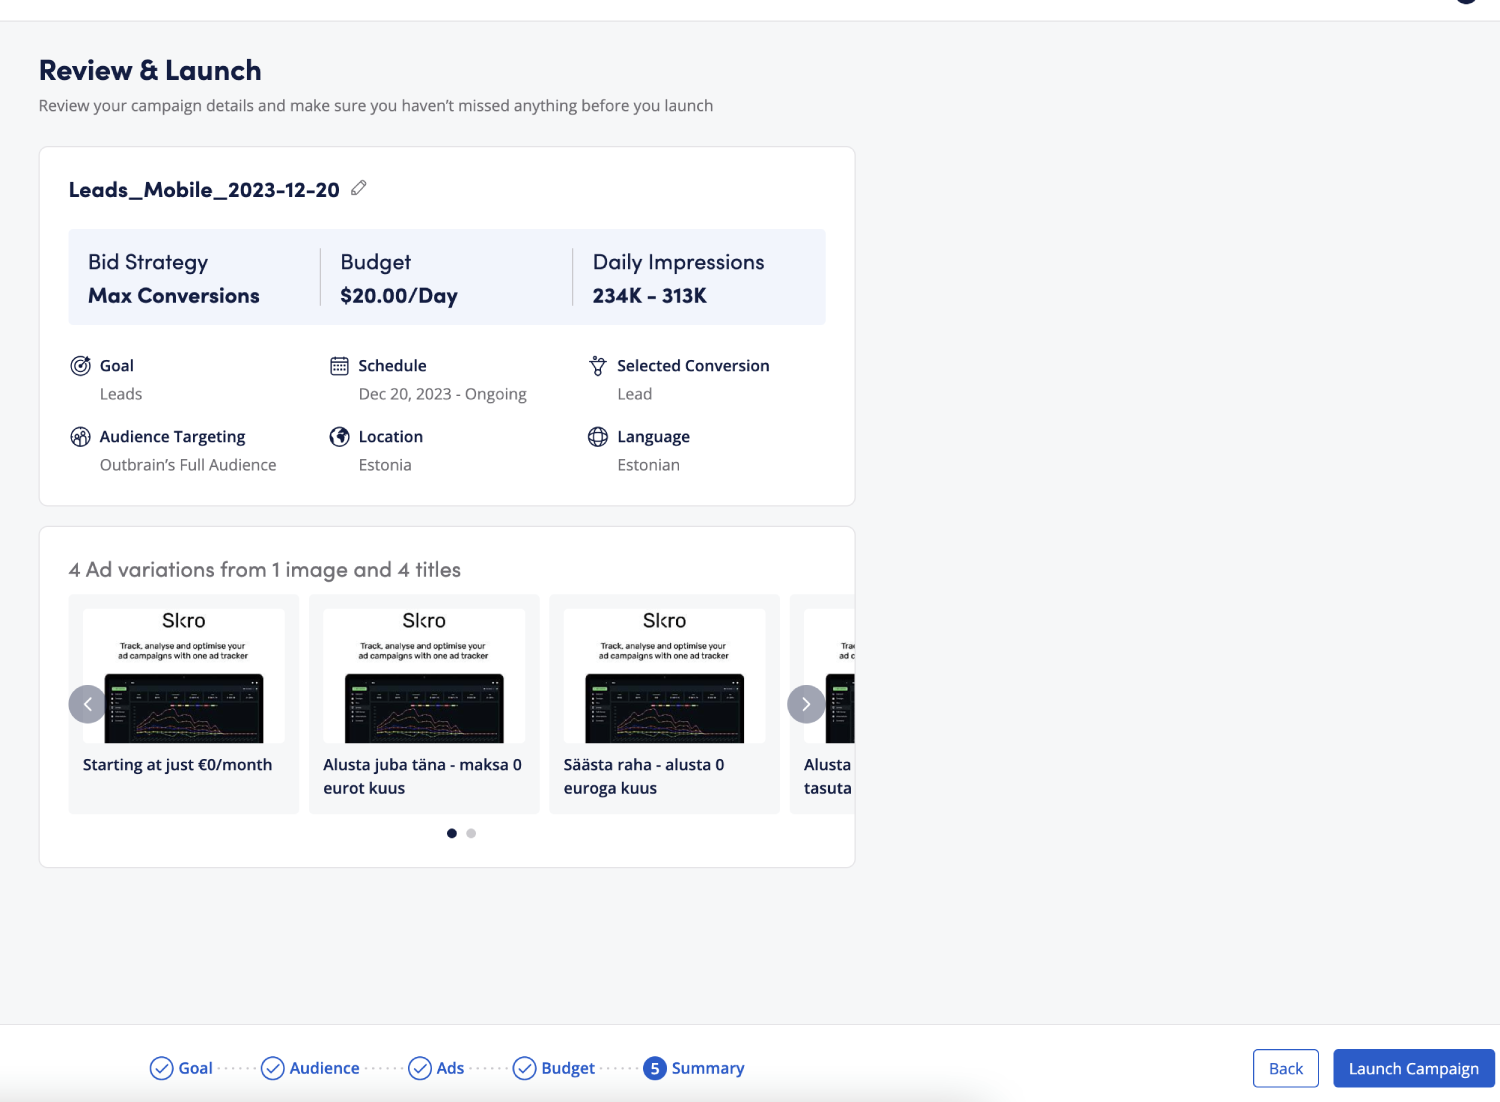Click the pencil icon to edit campaign name
The image size is (1500, 1102).
pyautogui.click(x=359, y=188)
